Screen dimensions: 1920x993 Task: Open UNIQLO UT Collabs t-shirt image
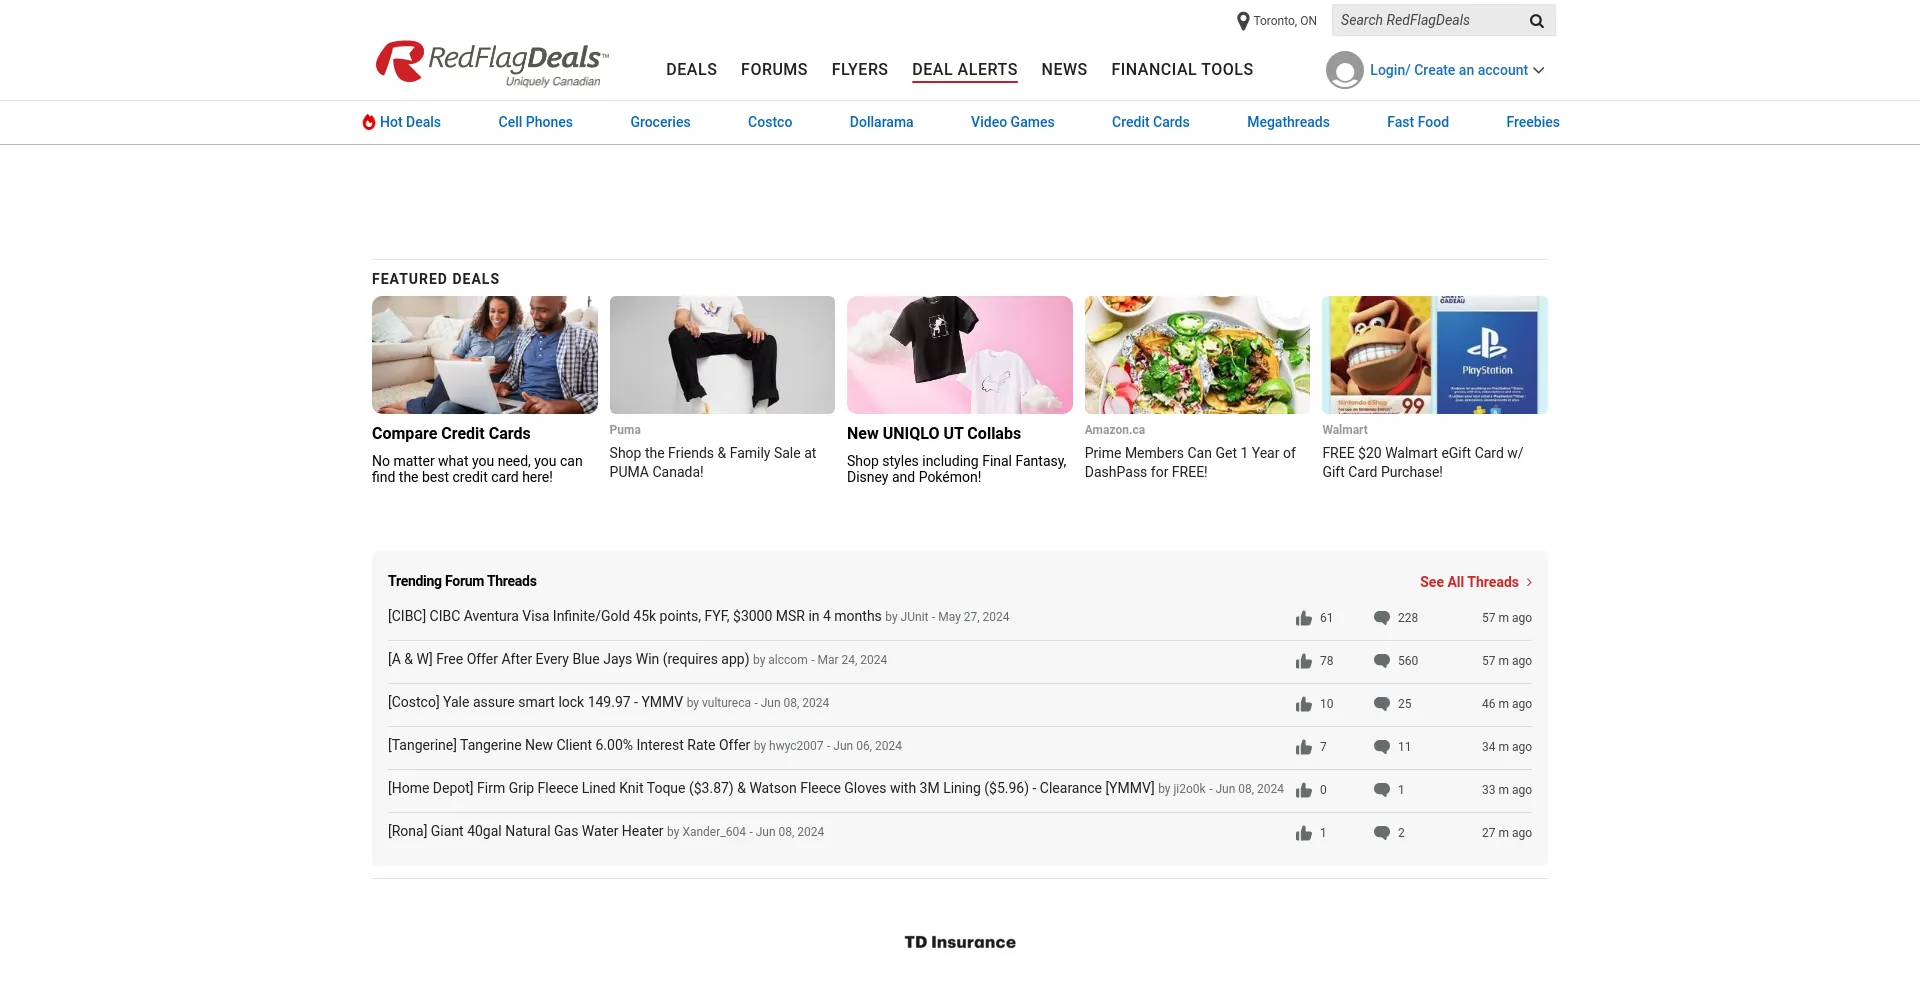pos(960,355)
